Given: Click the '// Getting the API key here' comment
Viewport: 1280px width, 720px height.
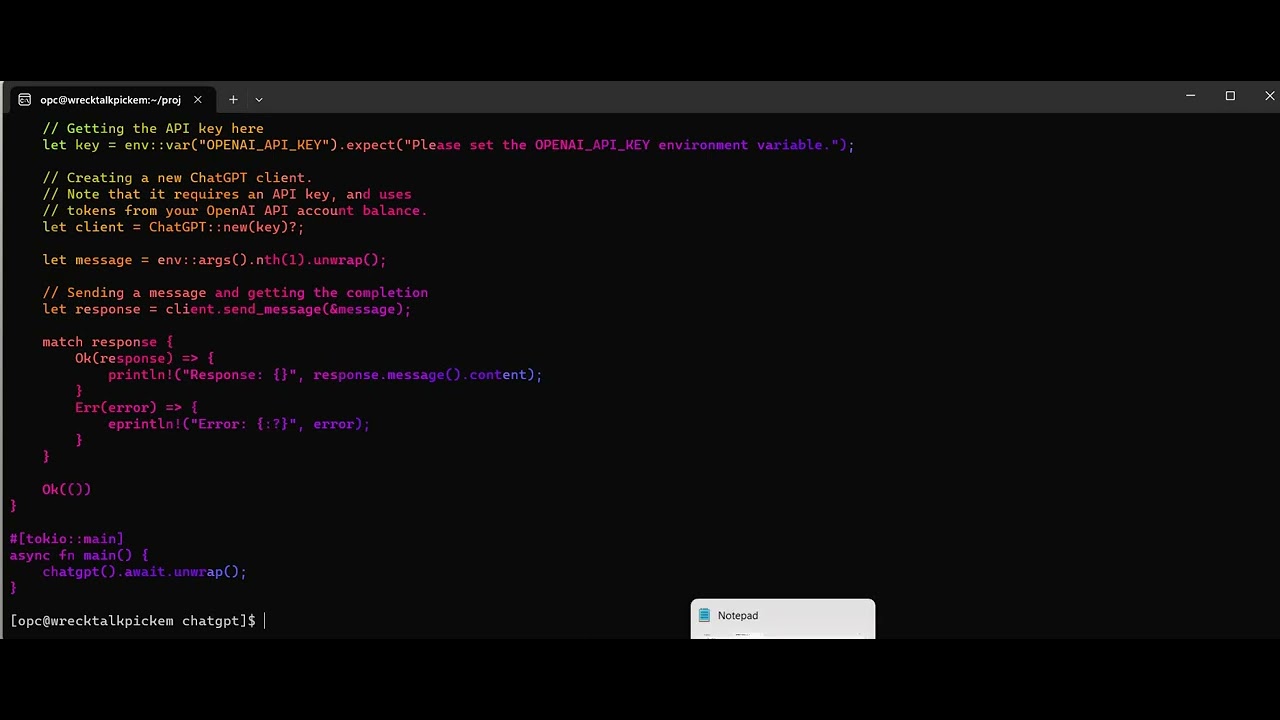Looking at the screenshot, I should (153, 129).
